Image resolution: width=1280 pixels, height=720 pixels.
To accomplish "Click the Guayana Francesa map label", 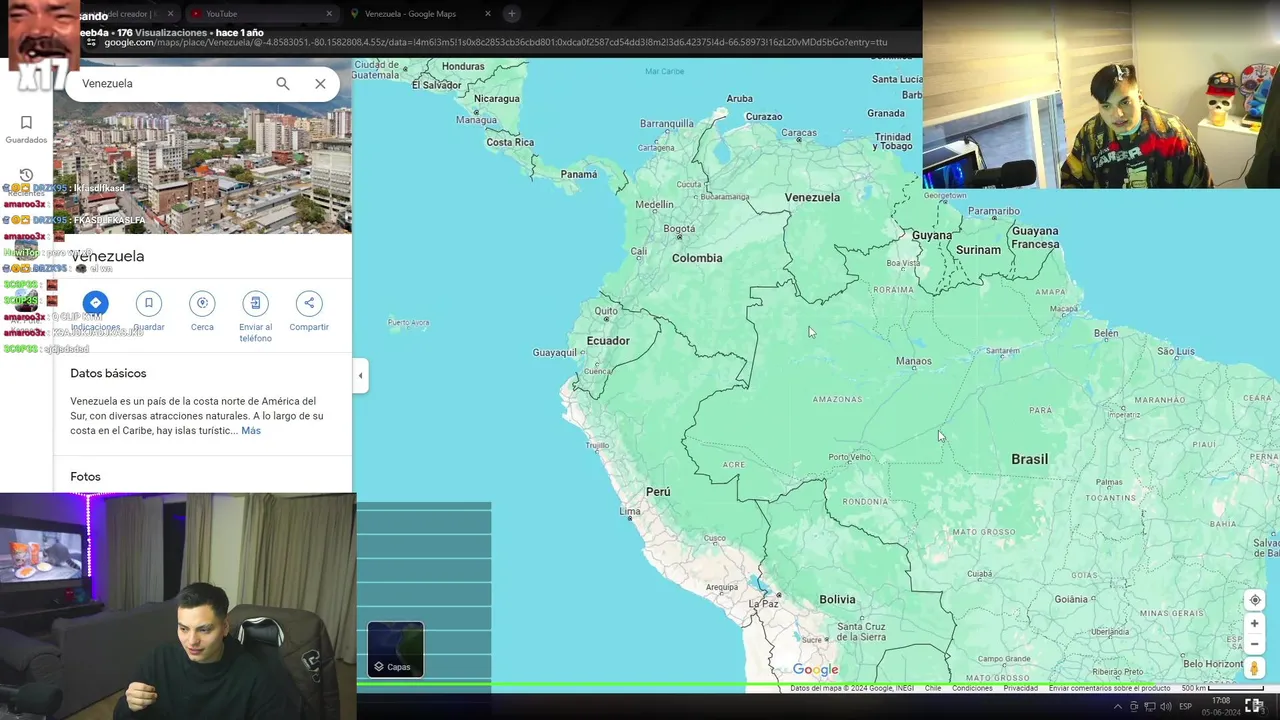I will click(1035, 238).
